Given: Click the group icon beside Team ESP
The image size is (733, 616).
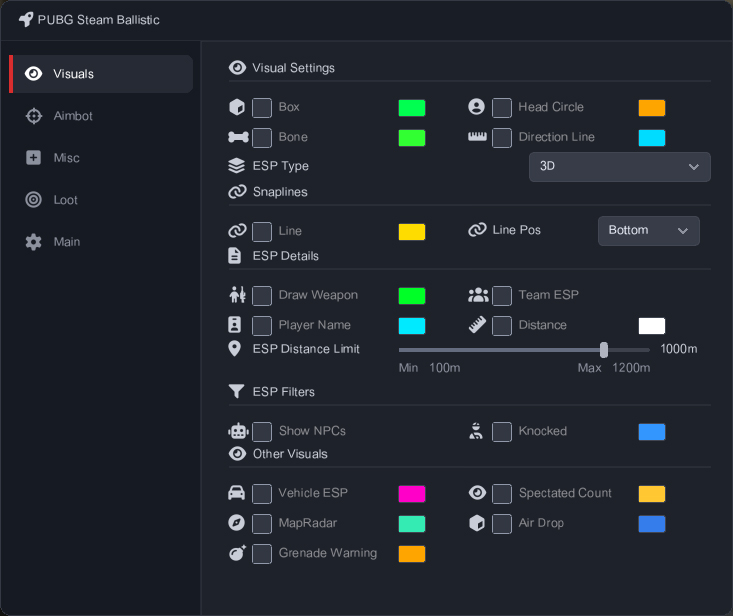Looking at the screenshot, I should click(x=478, y=295).
